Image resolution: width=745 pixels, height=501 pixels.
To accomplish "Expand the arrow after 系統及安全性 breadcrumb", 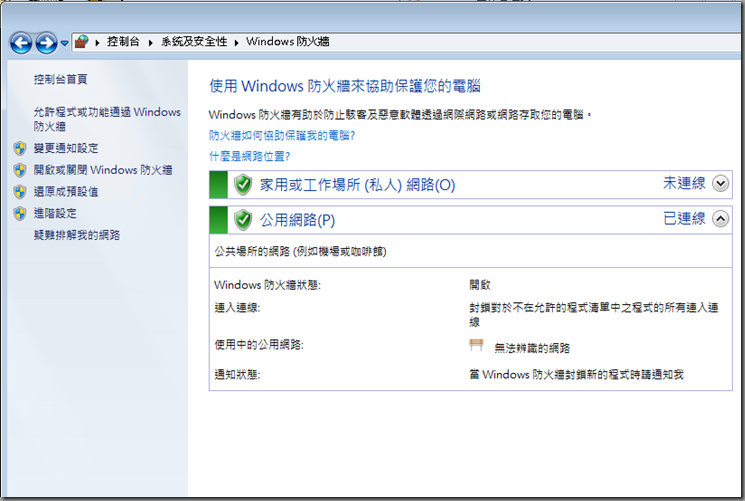I will (x=237, y=42).
